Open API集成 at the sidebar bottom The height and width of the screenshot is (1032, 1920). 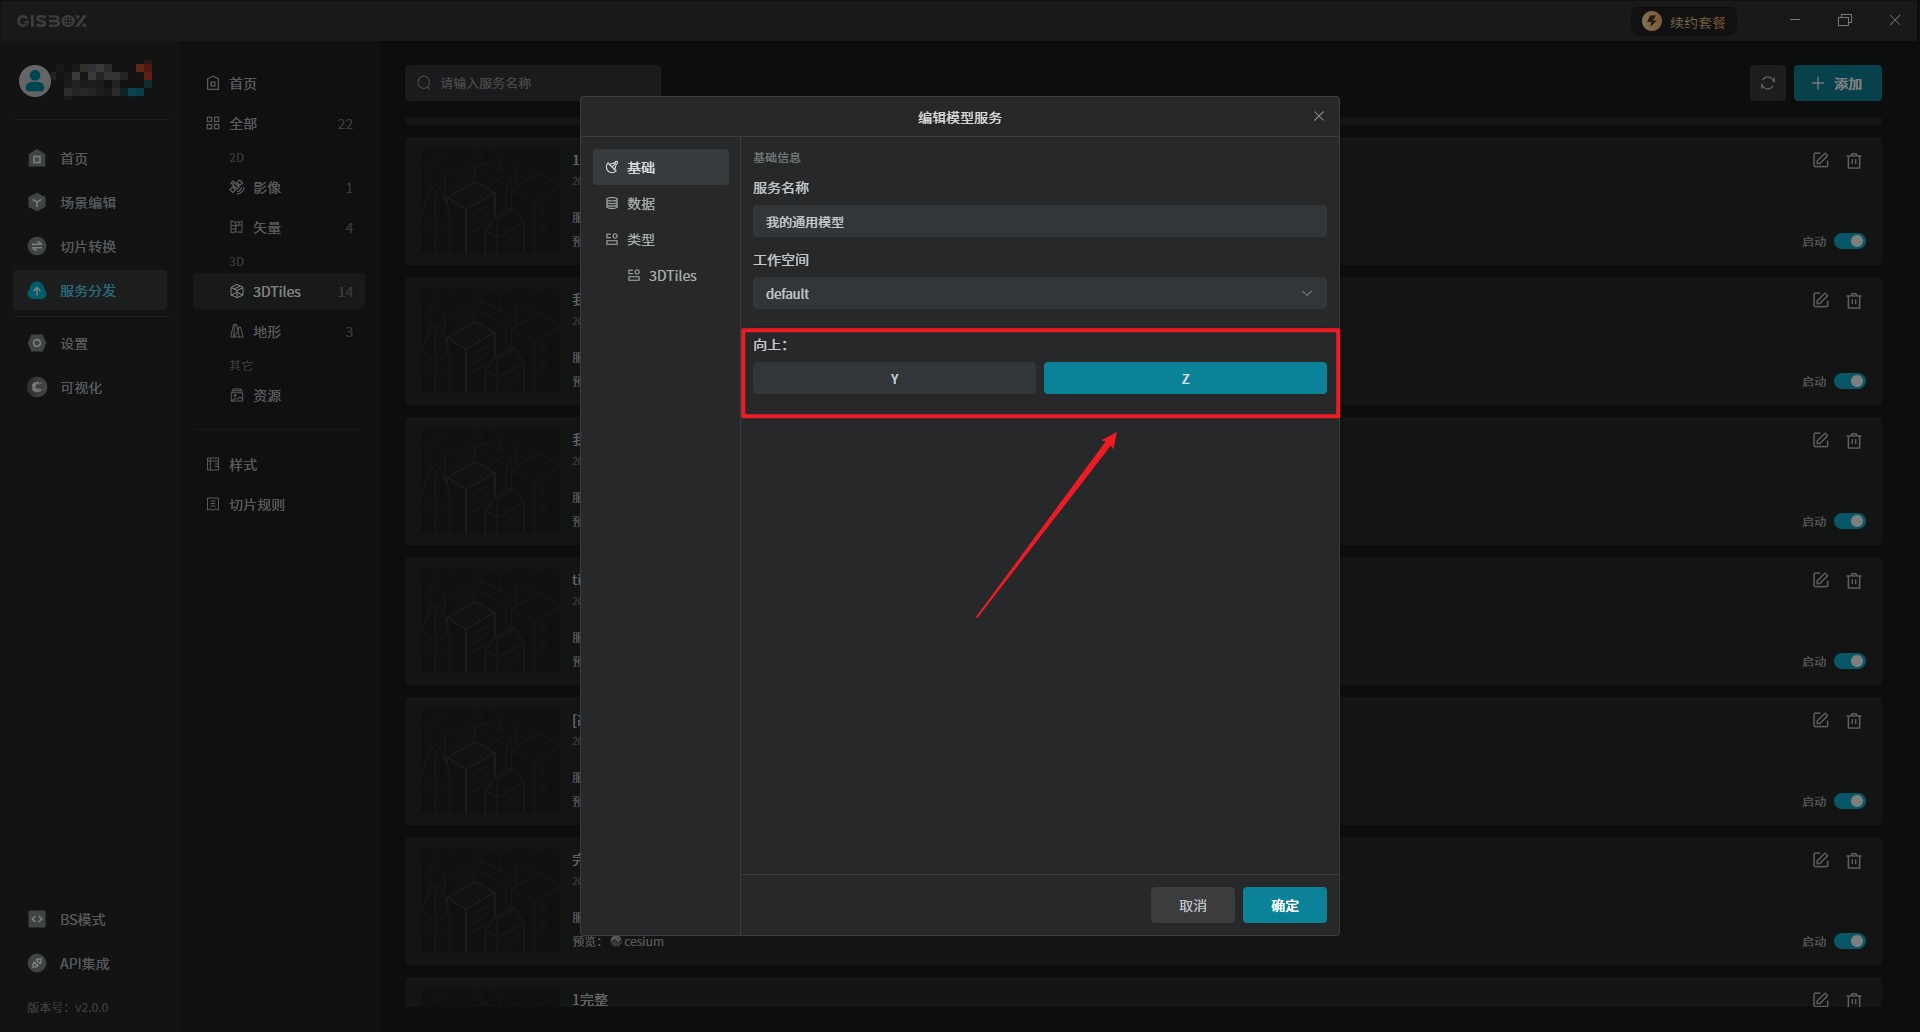pos(84,964)
